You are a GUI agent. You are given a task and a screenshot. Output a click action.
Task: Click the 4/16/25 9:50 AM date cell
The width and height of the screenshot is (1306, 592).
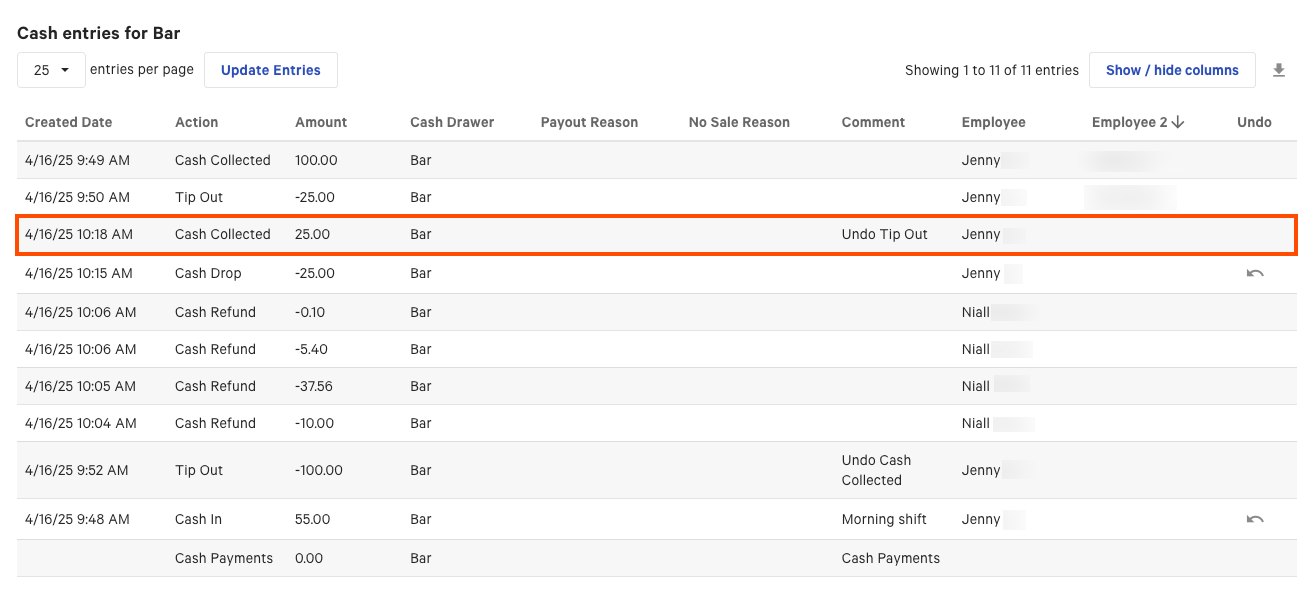click(77, 197)
